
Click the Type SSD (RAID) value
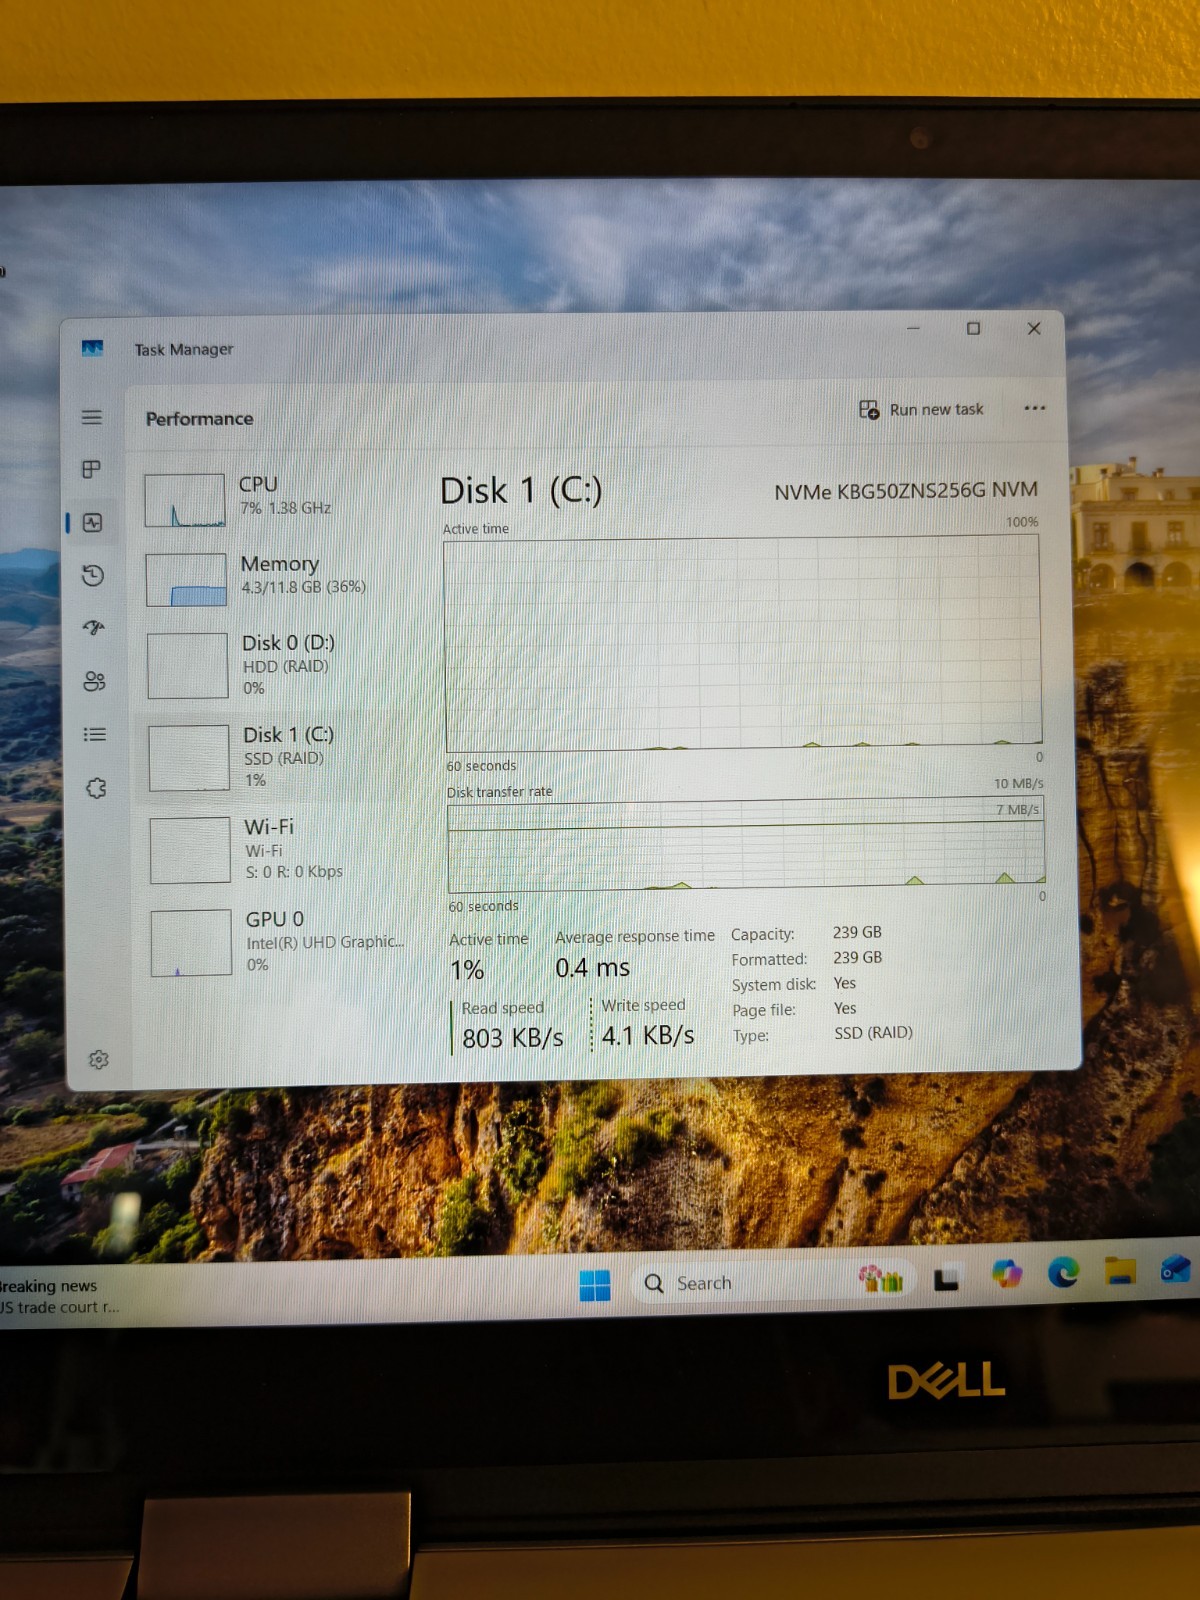point(873,1032)
